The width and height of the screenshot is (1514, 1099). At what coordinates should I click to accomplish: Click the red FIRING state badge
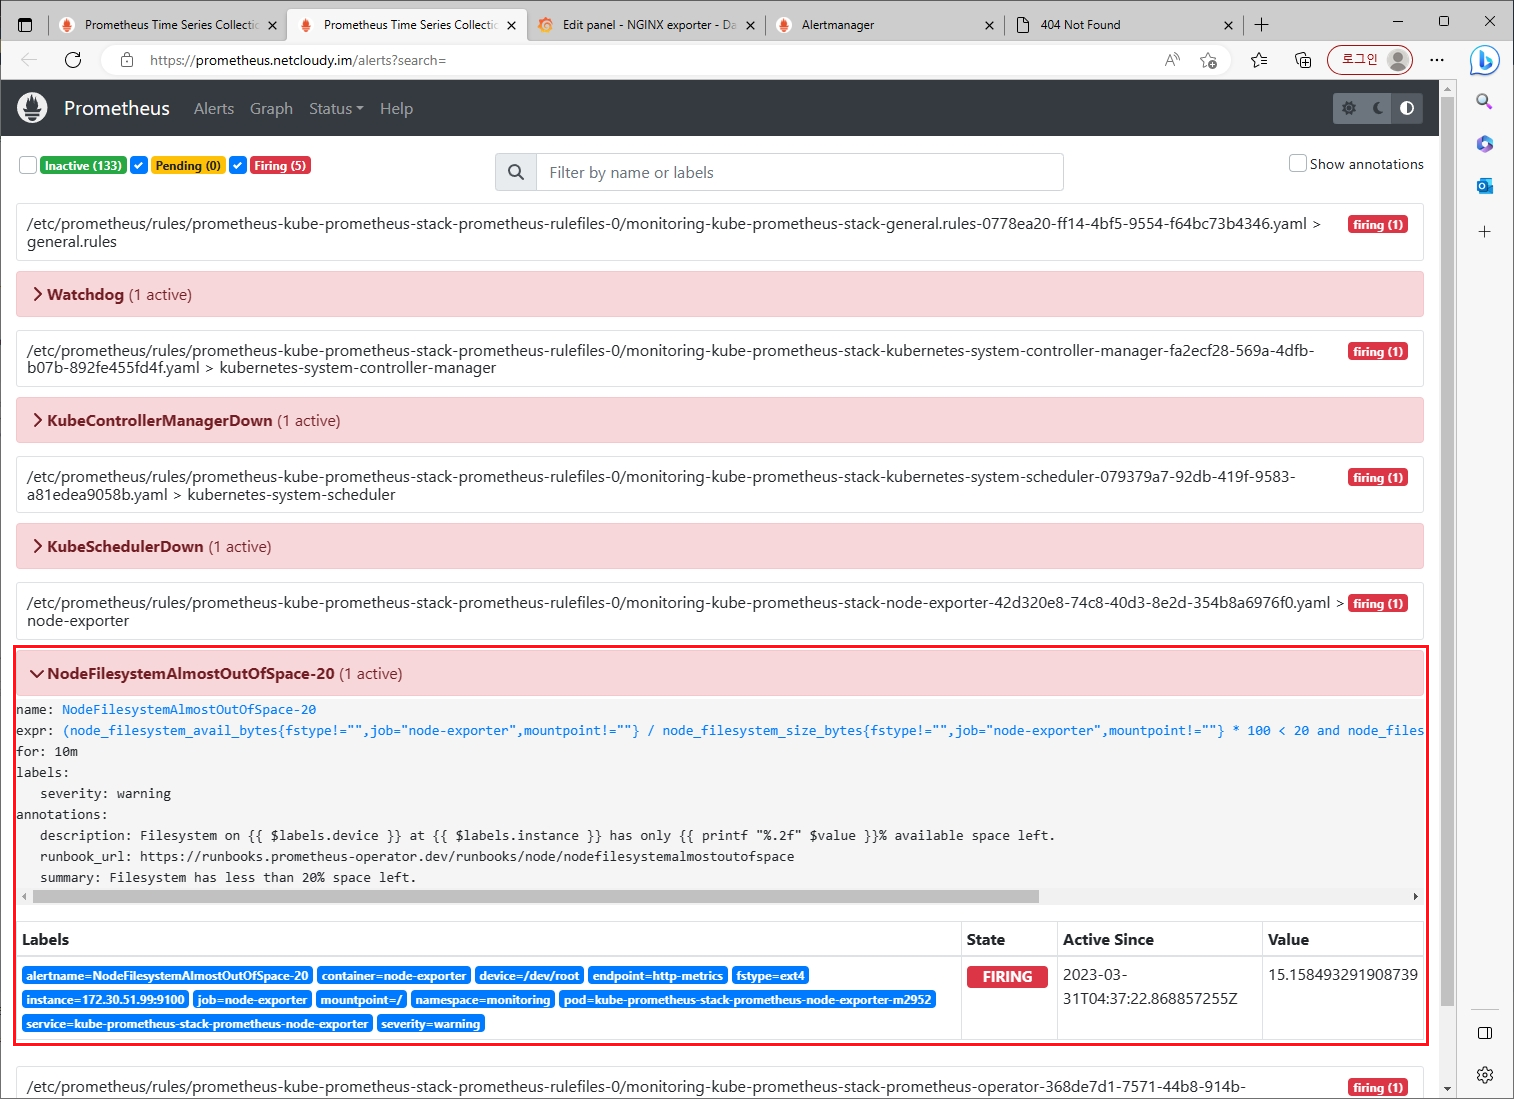pos(1007,977)
